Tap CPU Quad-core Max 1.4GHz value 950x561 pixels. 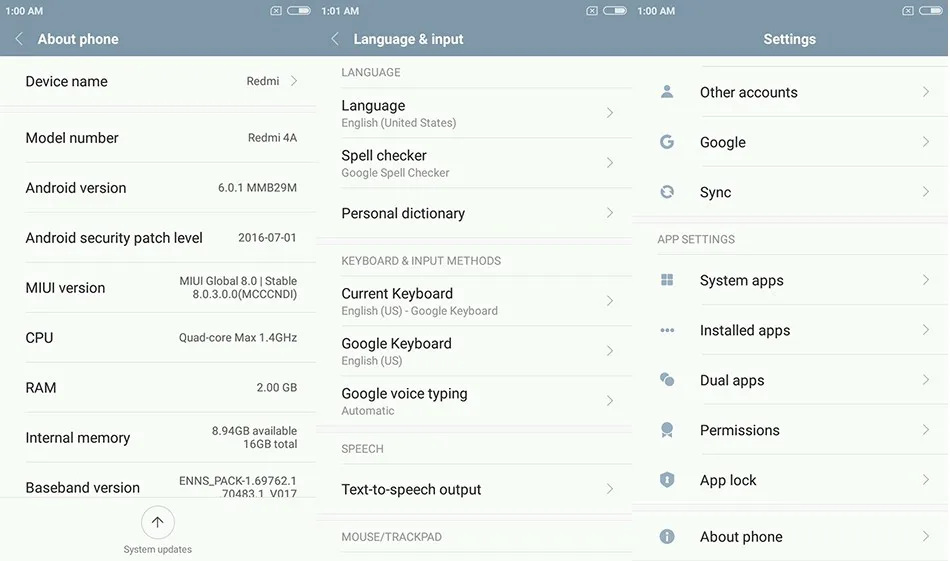(x=238, y=337)
